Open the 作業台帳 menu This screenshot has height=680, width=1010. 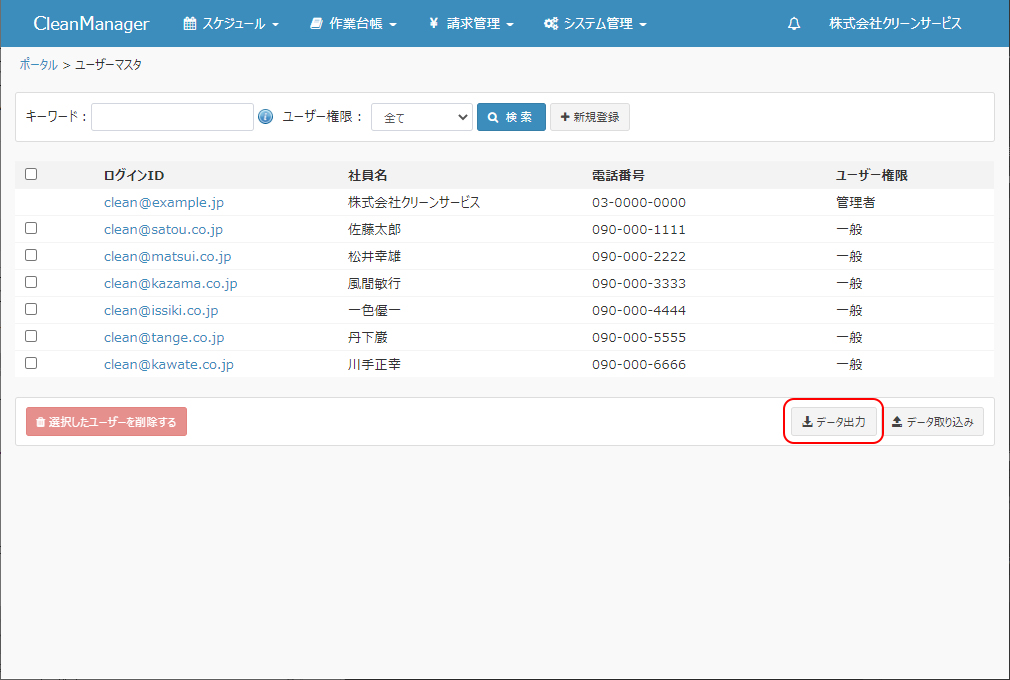353,24
